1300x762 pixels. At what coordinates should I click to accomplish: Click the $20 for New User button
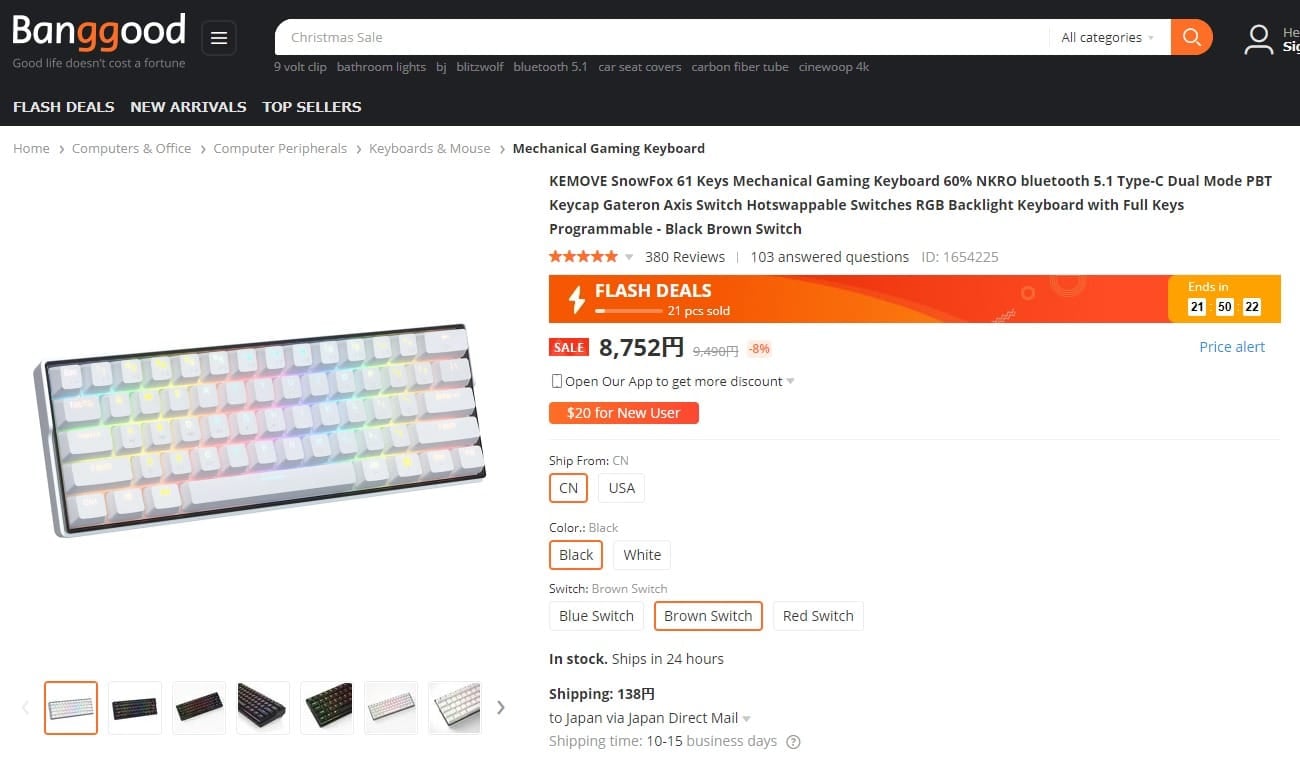point(623,413)
